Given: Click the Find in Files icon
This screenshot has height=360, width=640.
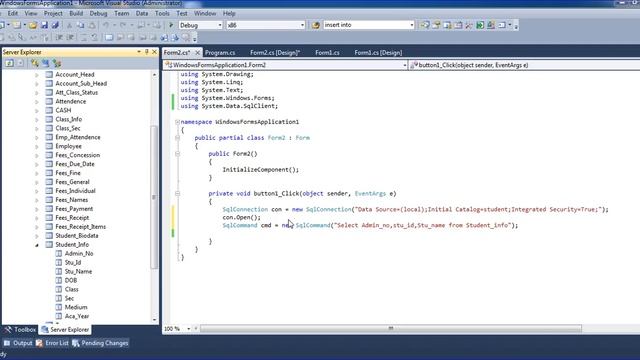Looking at the screenshot, I should click(316, 25).
